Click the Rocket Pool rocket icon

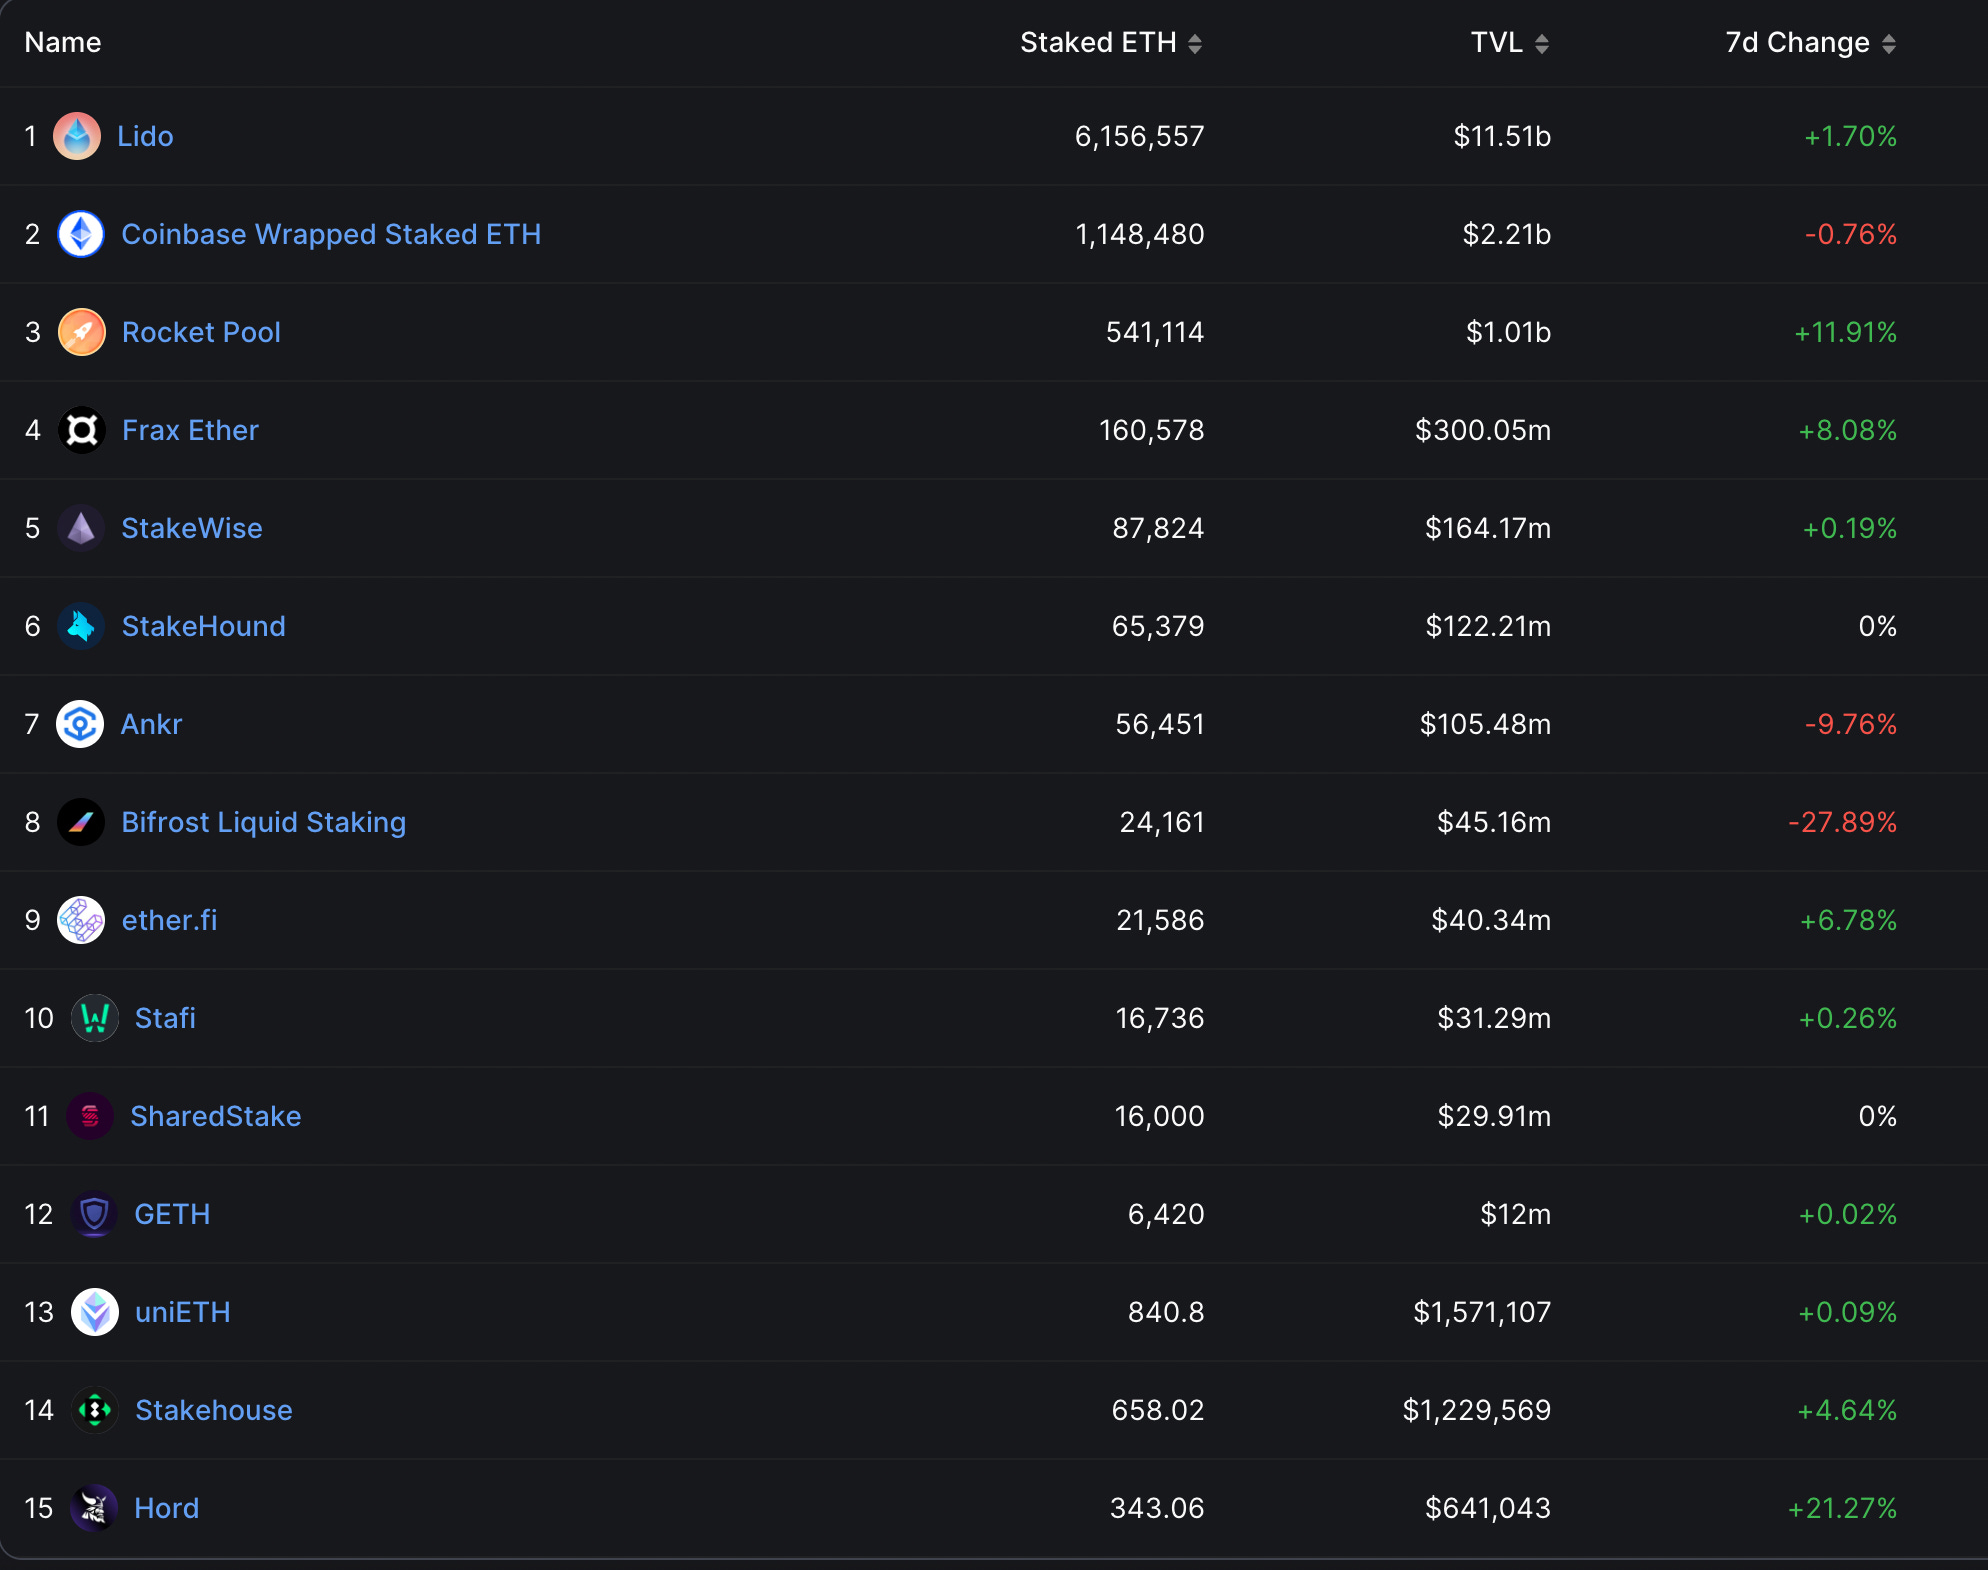pos(81,332)
